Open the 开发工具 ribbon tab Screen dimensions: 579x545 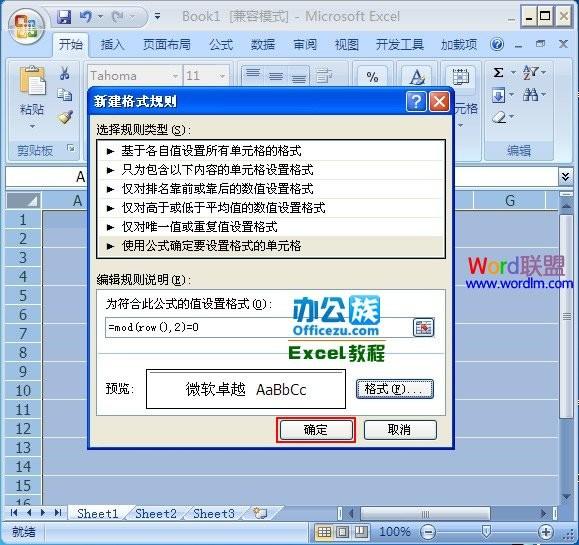tap(400, 45)
